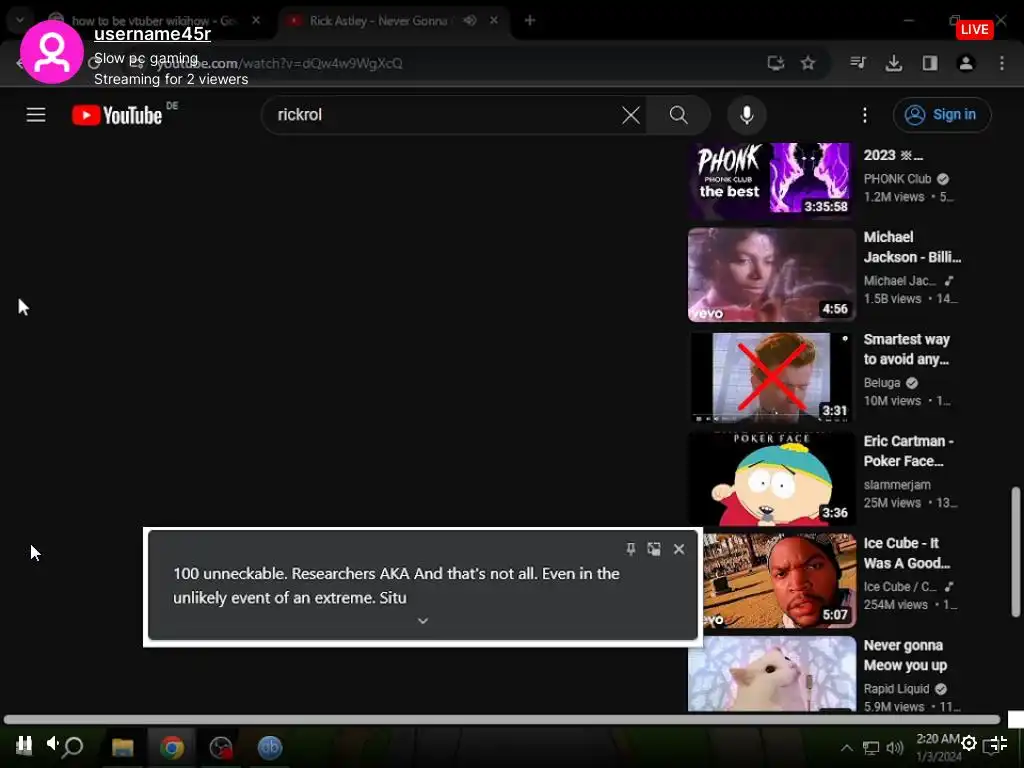Close the Rick Astley tab

coord(494,20)
